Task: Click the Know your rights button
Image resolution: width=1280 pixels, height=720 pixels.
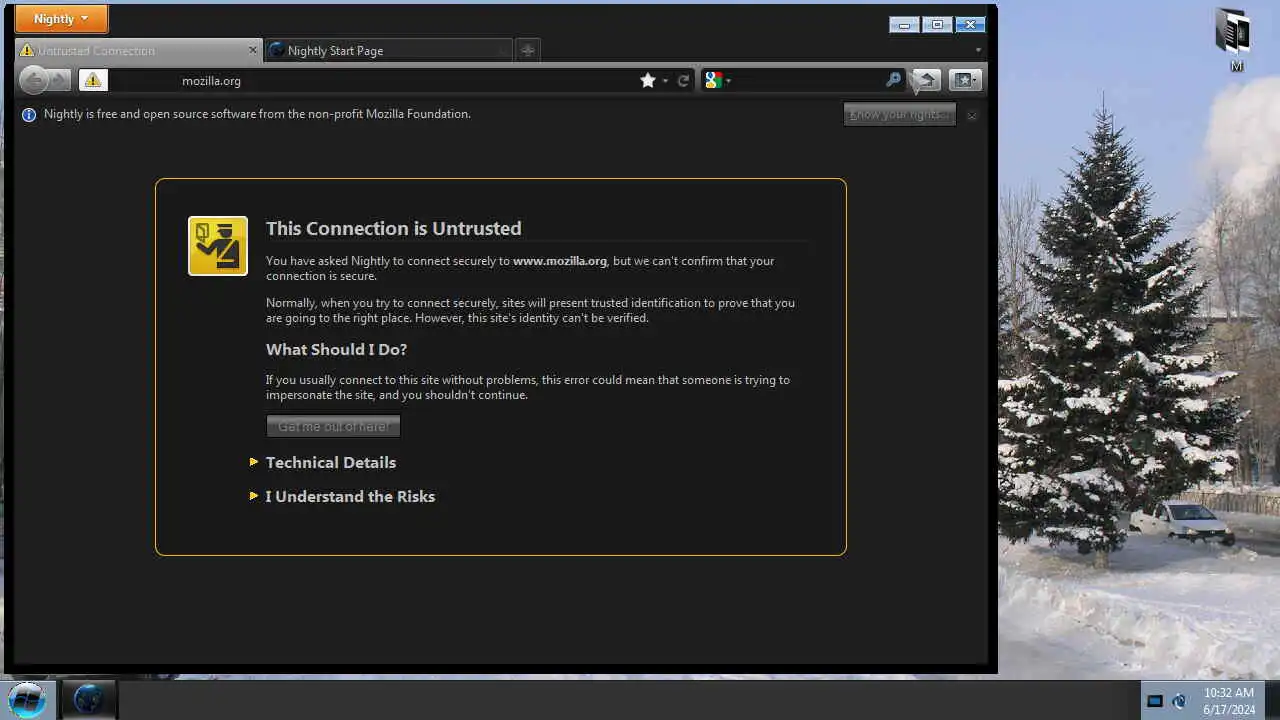Action: click(x=899, y=114)
